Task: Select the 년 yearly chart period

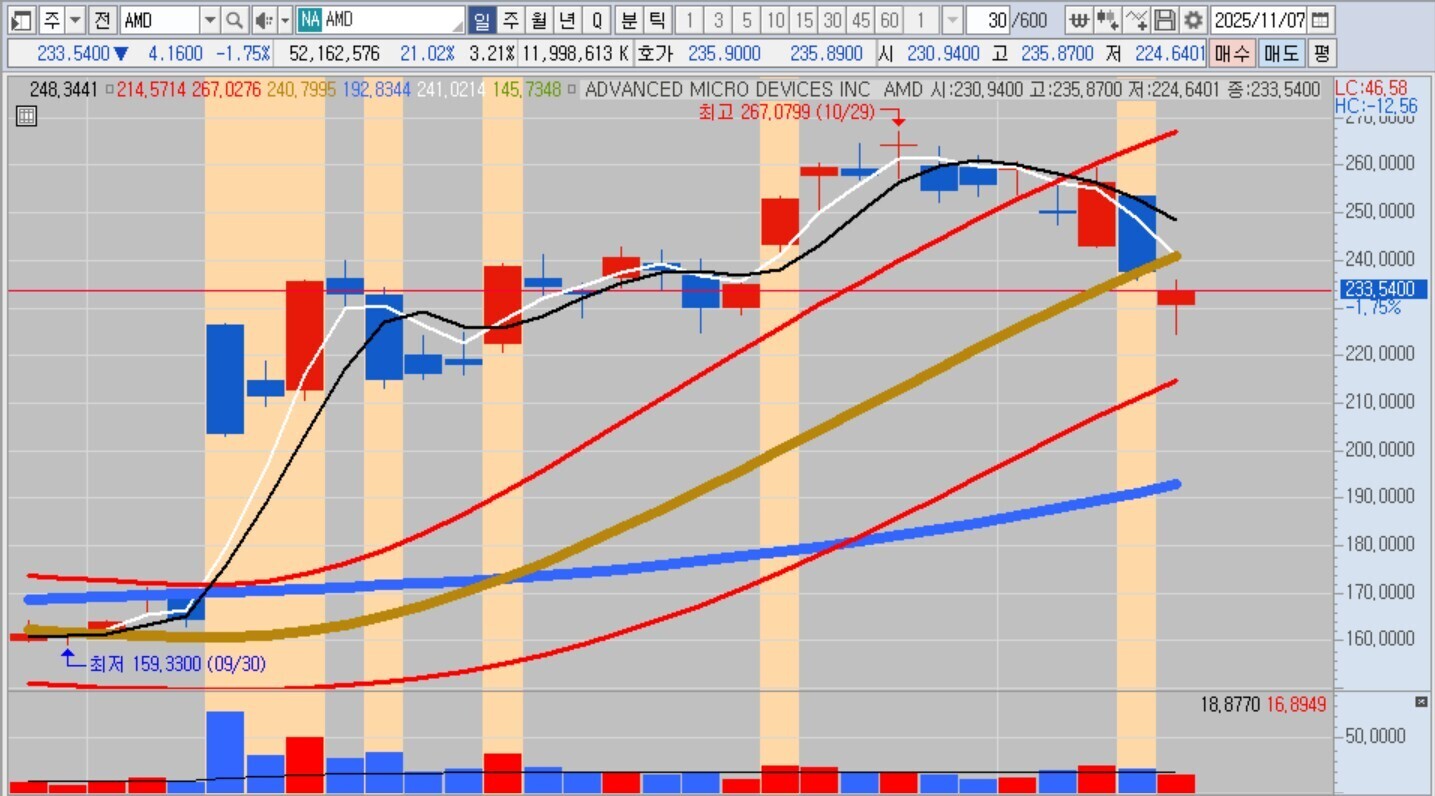Action: coord(567,19)
